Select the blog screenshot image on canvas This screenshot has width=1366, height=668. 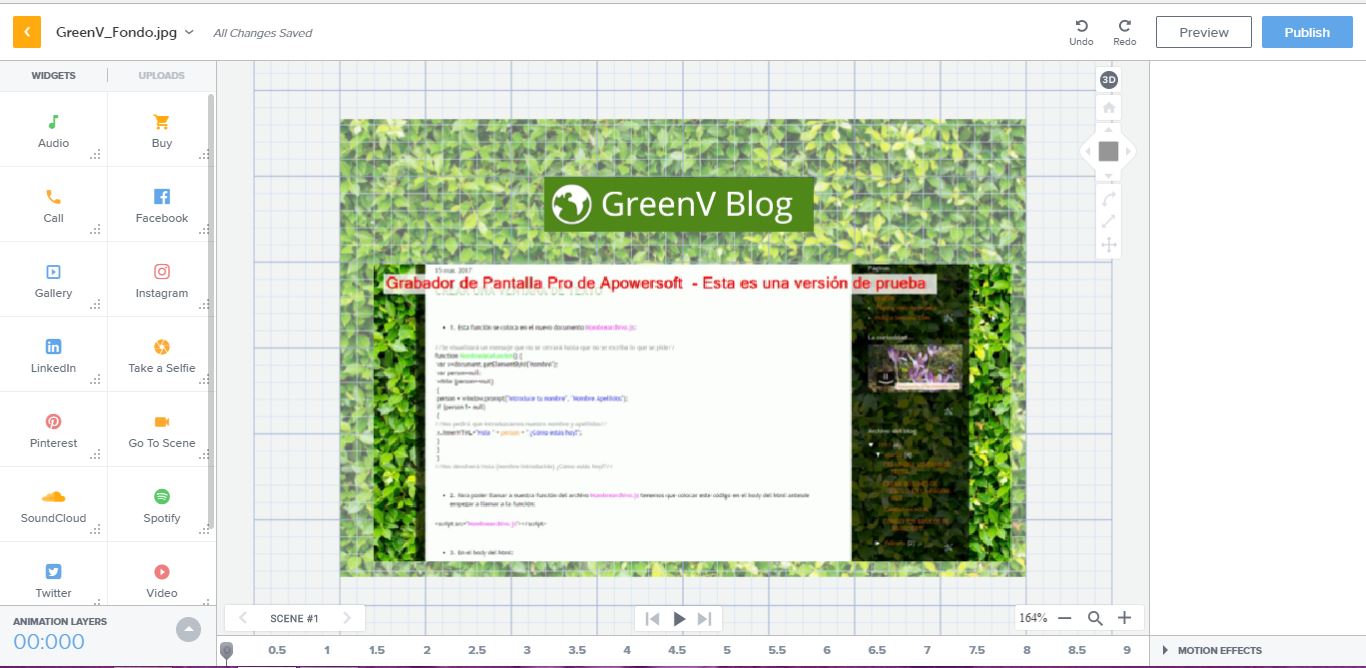(692, 413)
